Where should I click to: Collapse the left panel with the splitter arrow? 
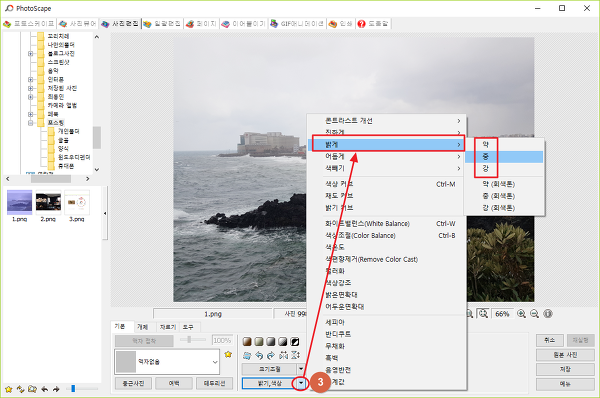[x=105, y=213]
